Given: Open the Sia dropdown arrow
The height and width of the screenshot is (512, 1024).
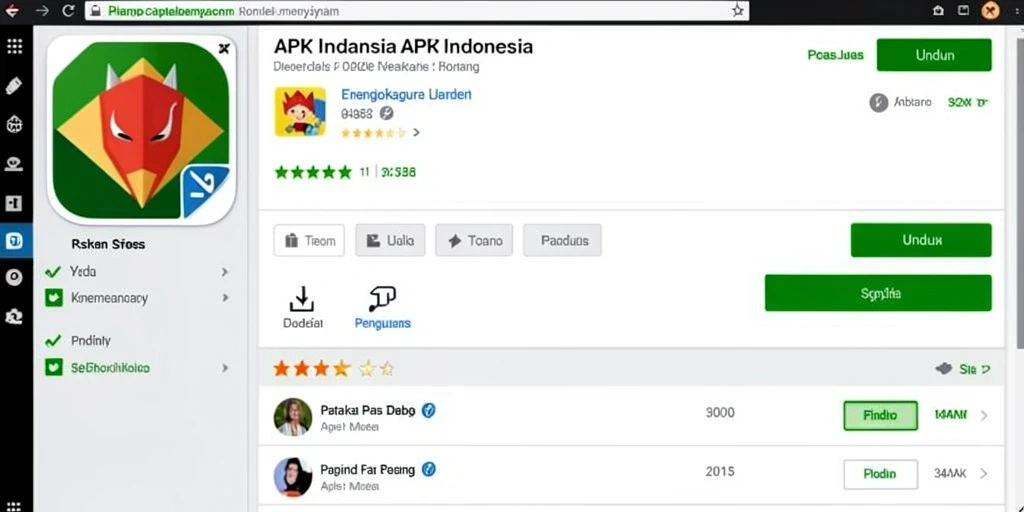Looking at the screenshot, I should 986,370.
